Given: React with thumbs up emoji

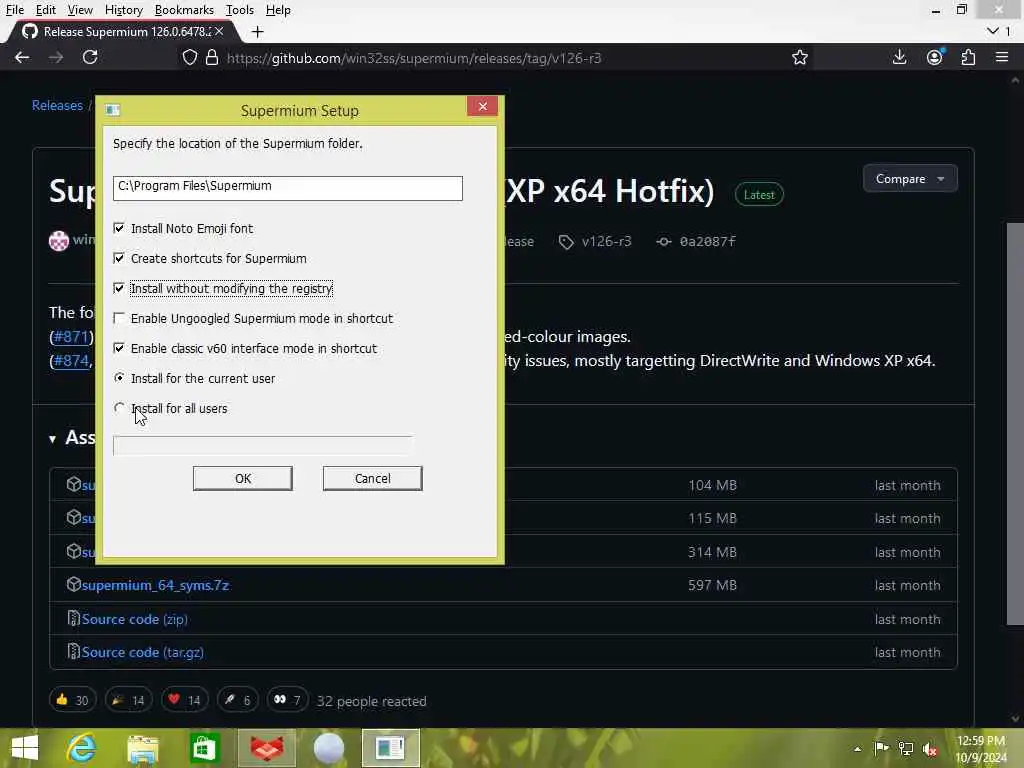Looking at the screenshot, I should click(x=72, y=700).
